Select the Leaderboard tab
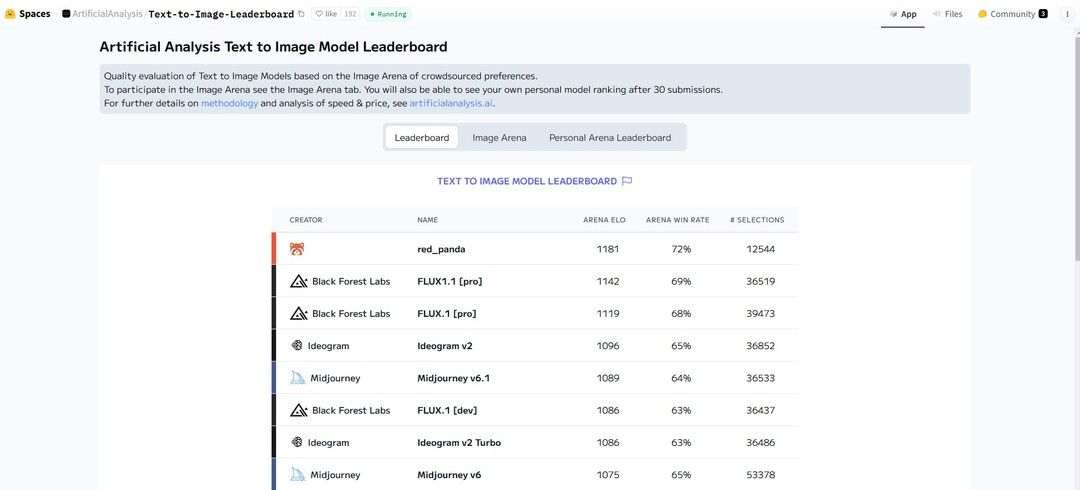This screenshot has width=1080, height=490. click(422, 137)
